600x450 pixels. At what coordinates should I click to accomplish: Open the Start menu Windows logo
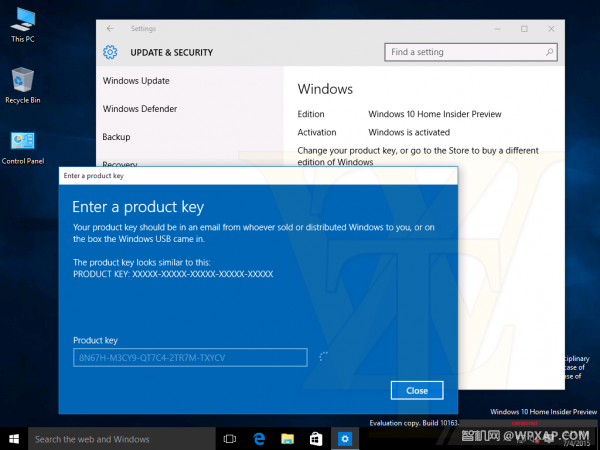click(x=14, y=439)
